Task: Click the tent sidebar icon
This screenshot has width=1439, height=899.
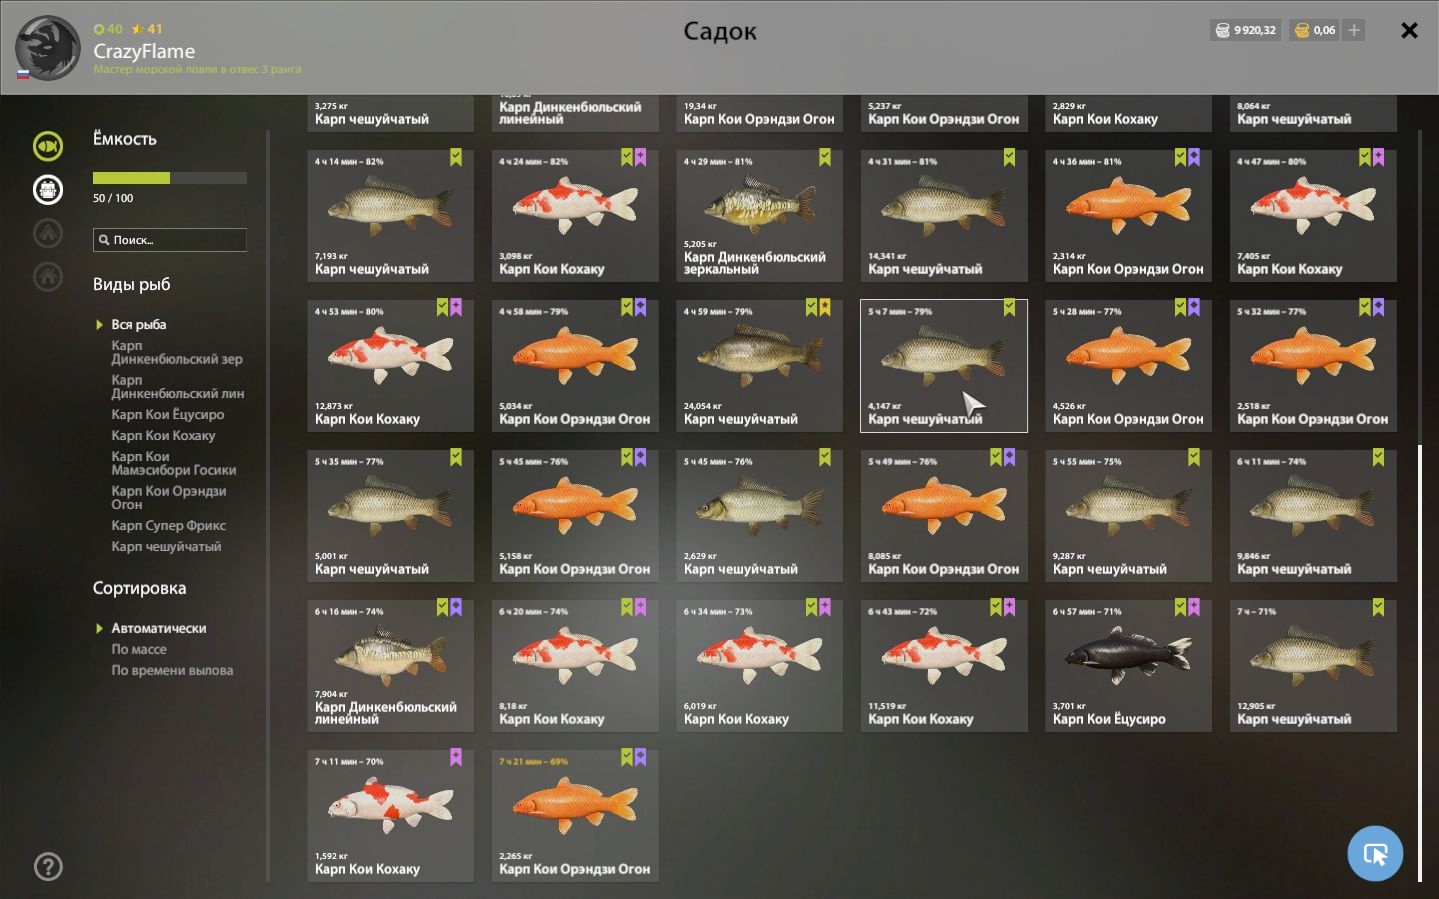Action: (x=48, y=233)
